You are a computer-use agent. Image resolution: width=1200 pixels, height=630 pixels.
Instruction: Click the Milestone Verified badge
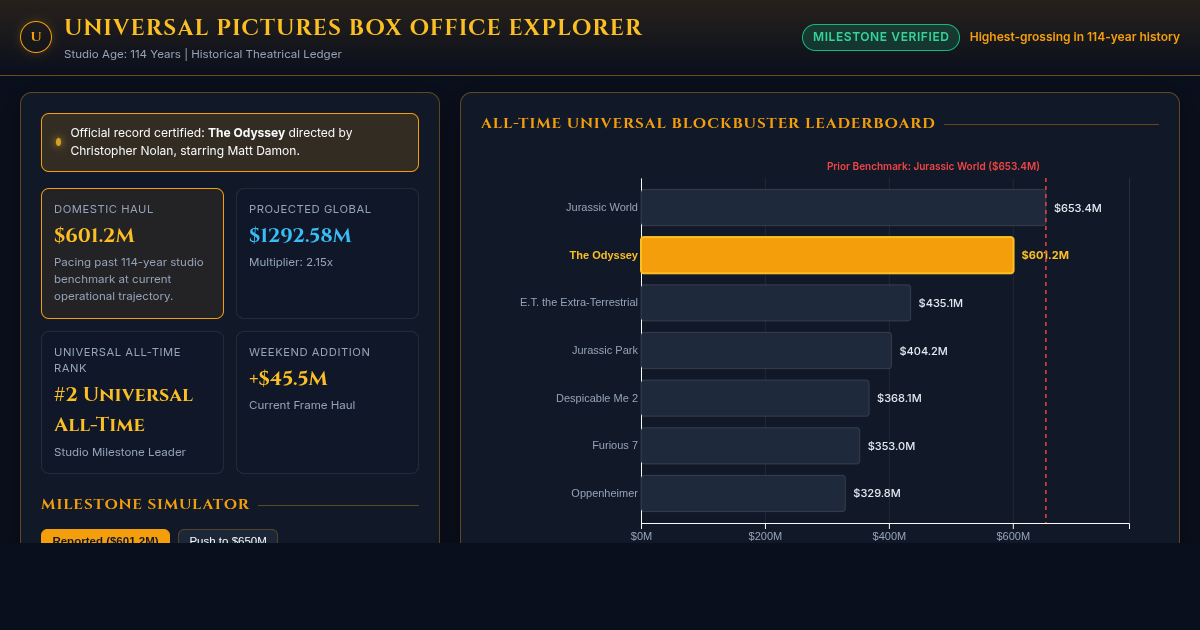tap(881, 37)
